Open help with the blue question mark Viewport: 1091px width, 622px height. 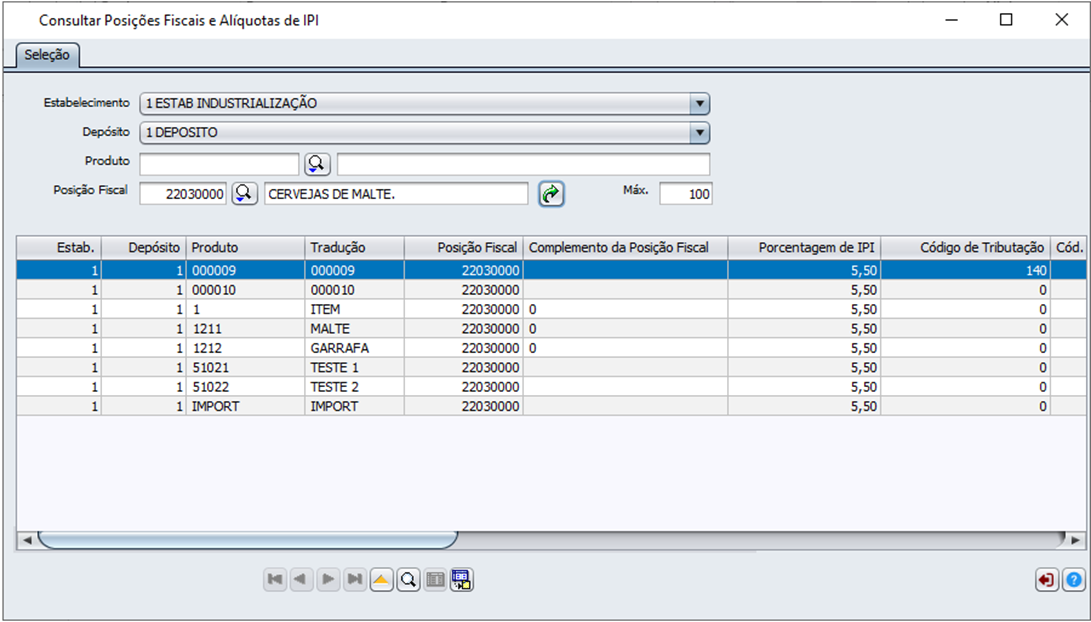1074,580
